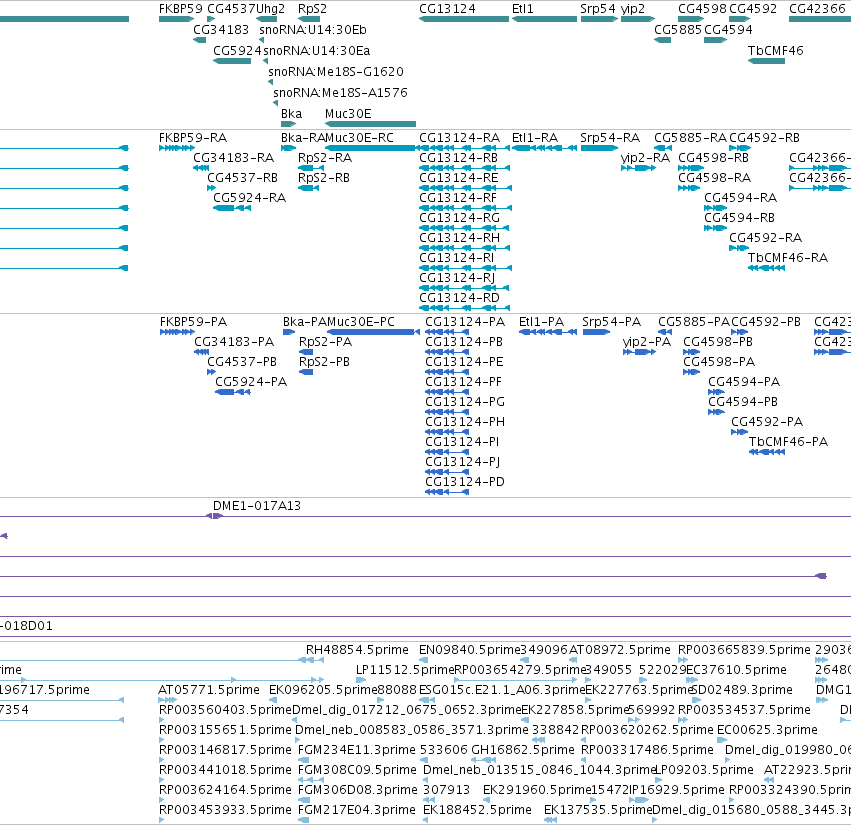Click the CG4594 gene label
This screenshot has height=825, width=851.
point(728,30)
